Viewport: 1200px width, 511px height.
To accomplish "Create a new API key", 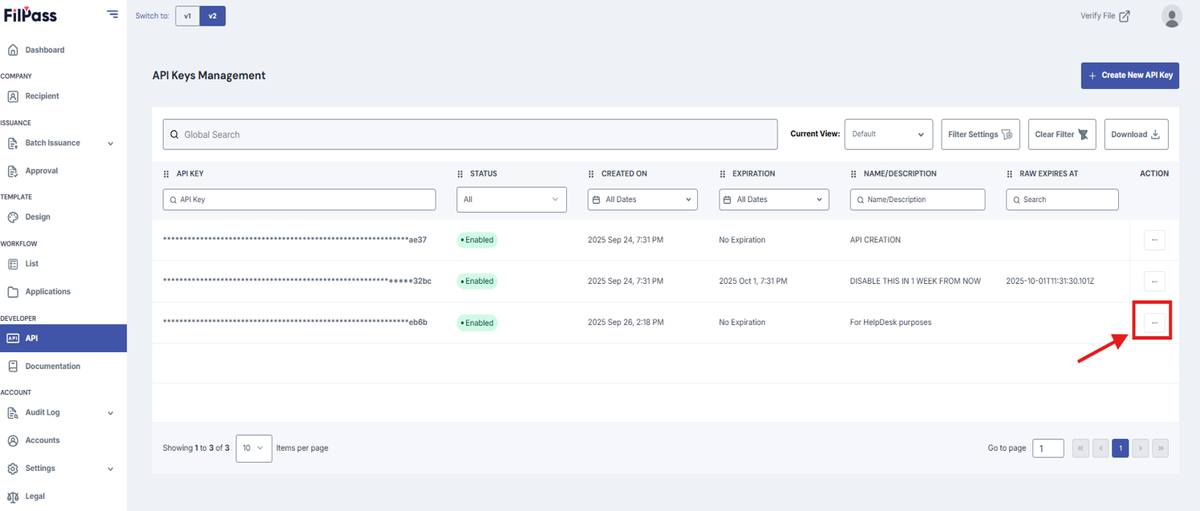I will [x=1130, y=75].
